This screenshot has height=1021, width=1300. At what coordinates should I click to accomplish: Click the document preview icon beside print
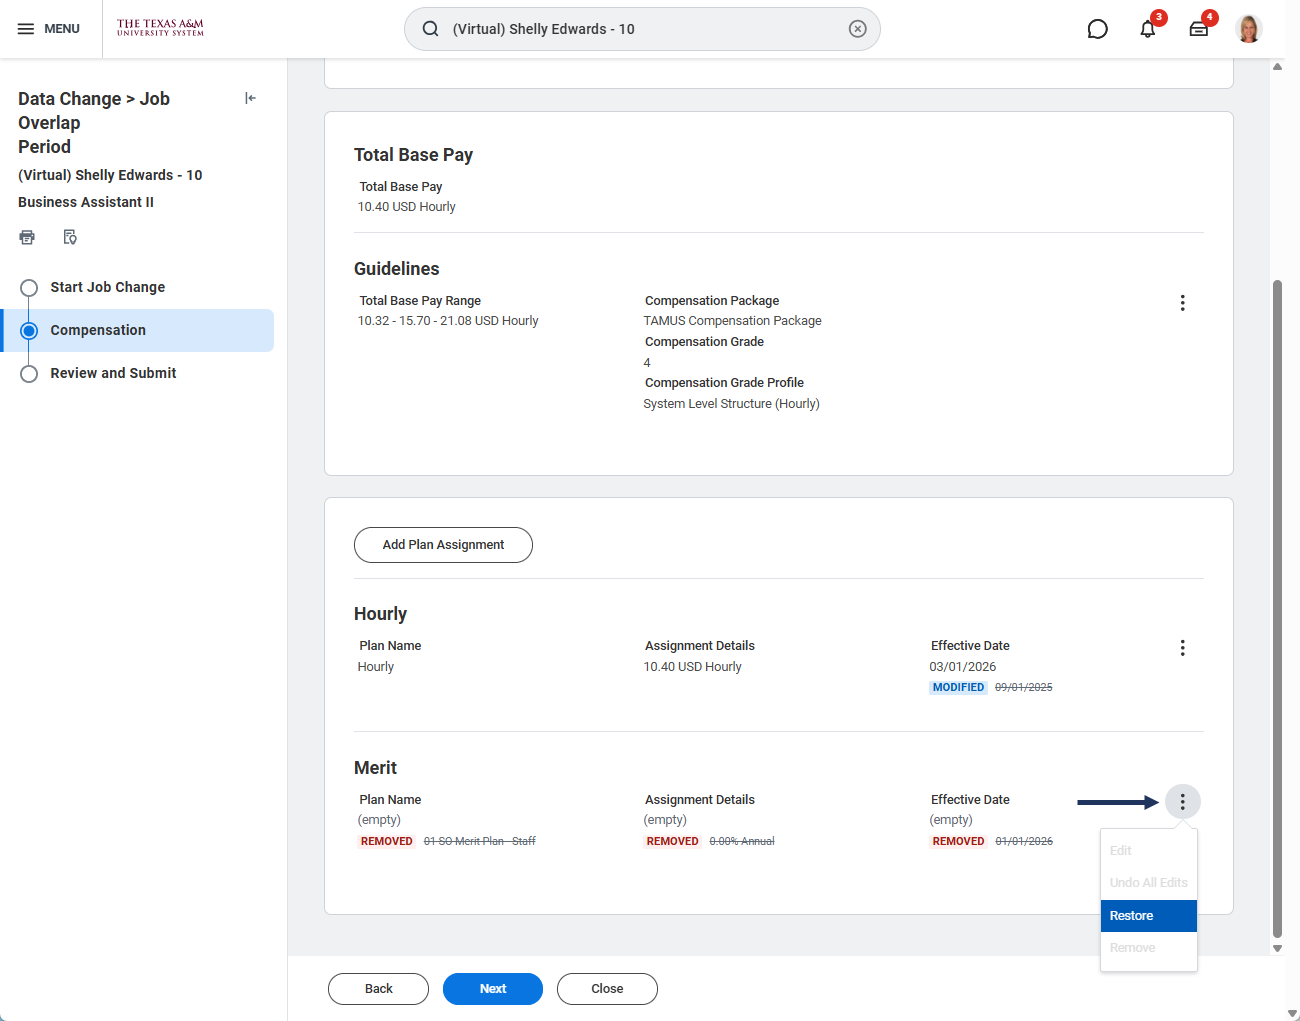click(70, 237)
